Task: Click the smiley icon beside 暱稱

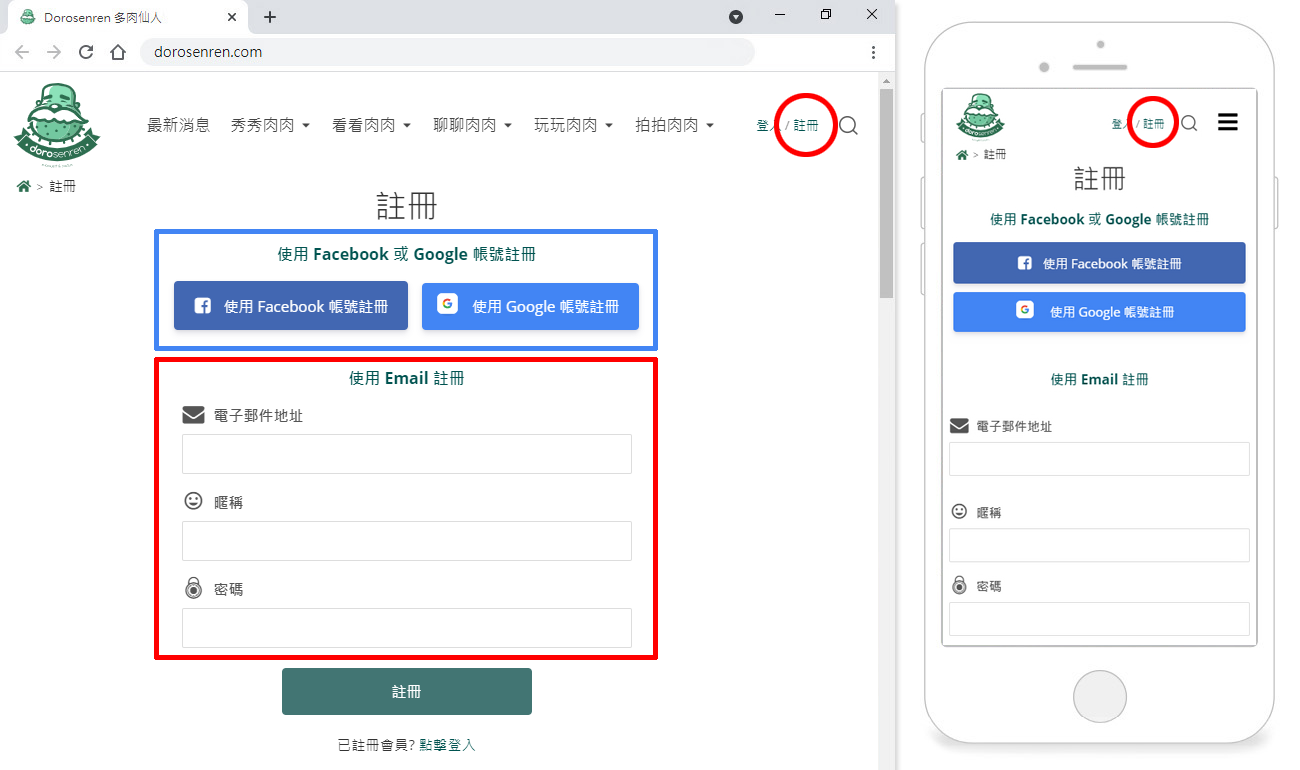Action: click(193, 501)
